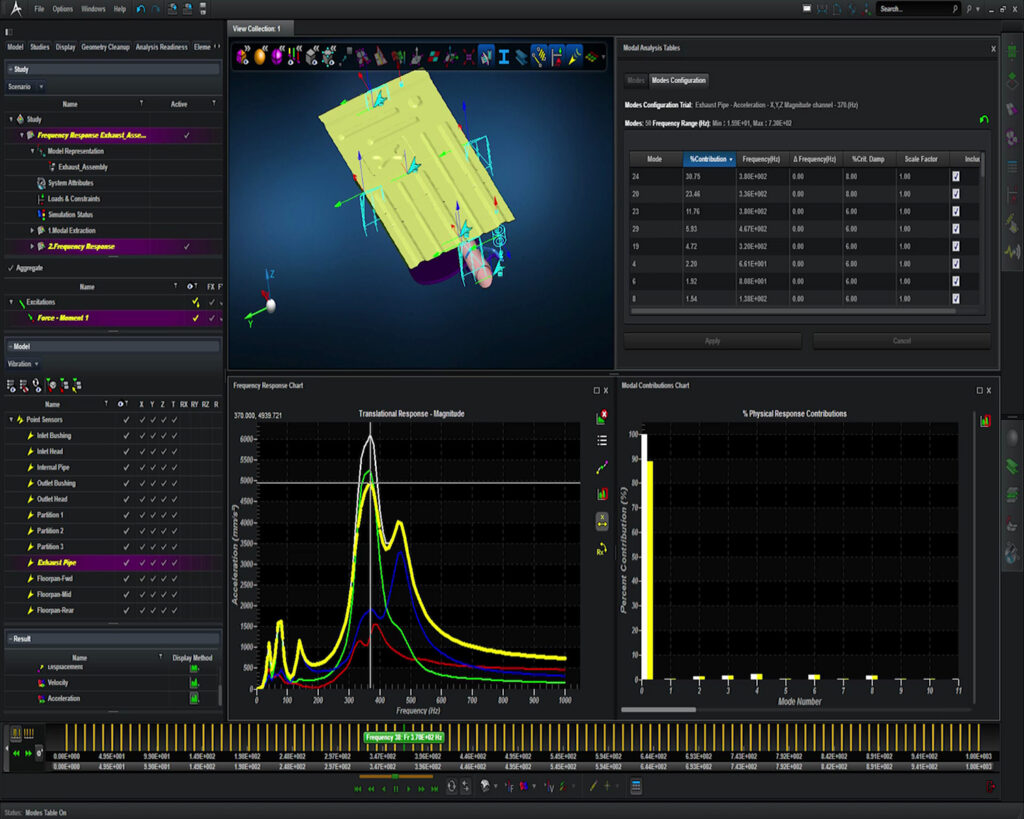The height and width of the screenshot is (819, 1024).
Task: Toggle visibility check for Floorpan-Rear sensor
Action: pyautogui.click(x=126, y=611)
